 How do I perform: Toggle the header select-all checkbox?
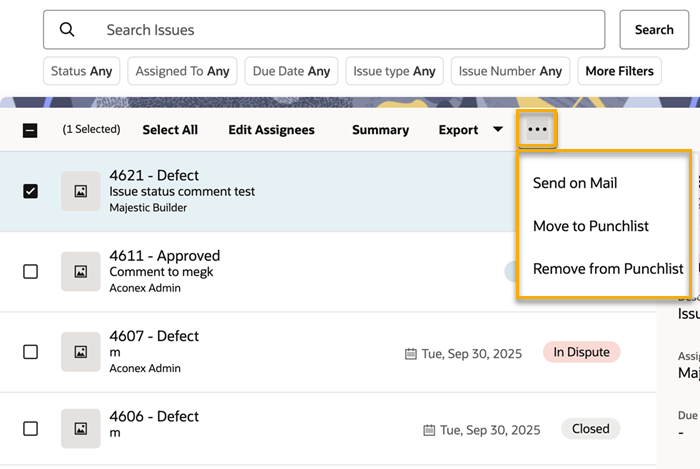[30, 130]
